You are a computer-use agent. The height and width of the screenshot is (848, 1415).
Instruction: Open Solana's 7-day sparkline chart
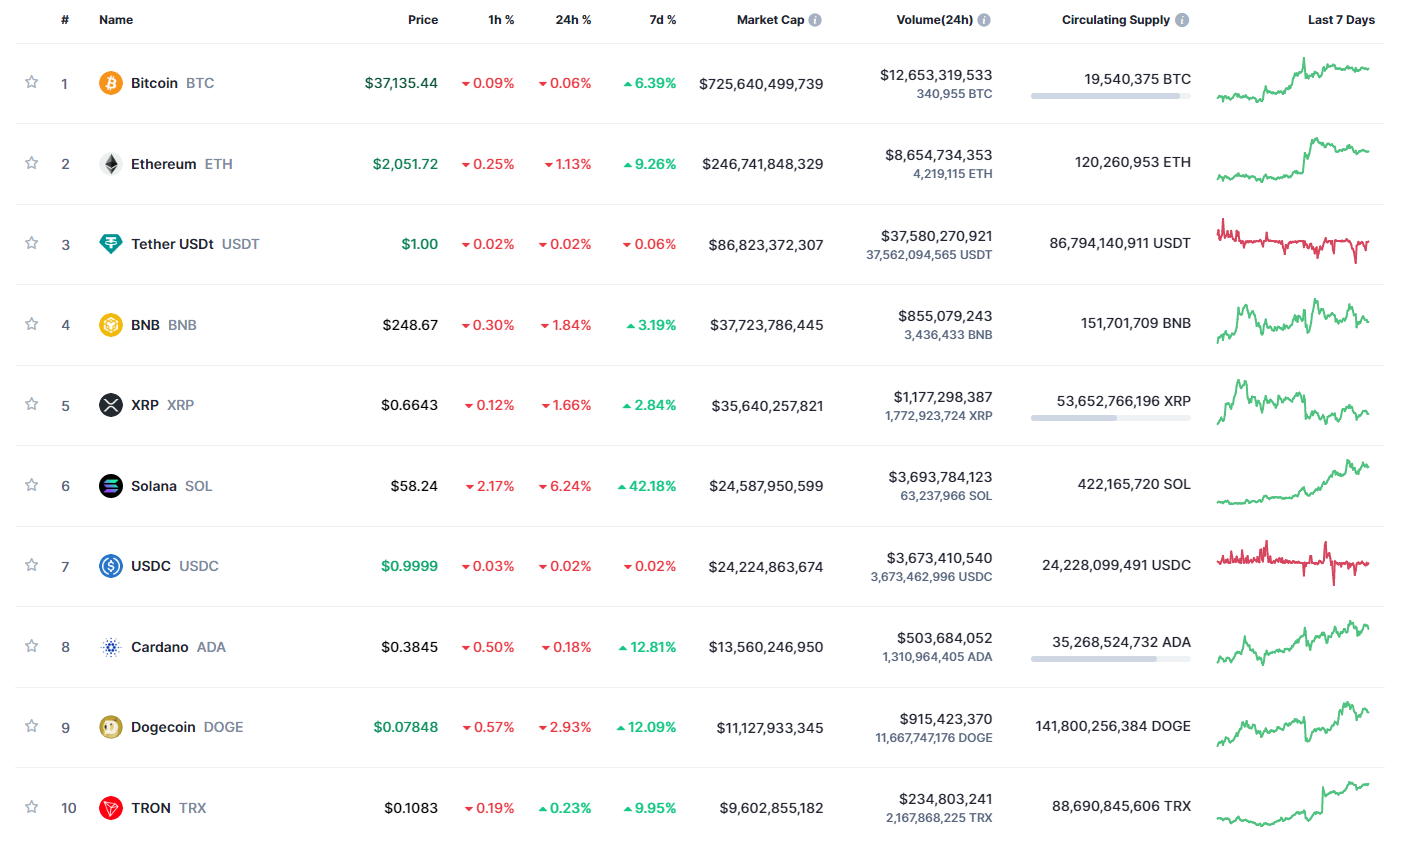point(1293,484)
